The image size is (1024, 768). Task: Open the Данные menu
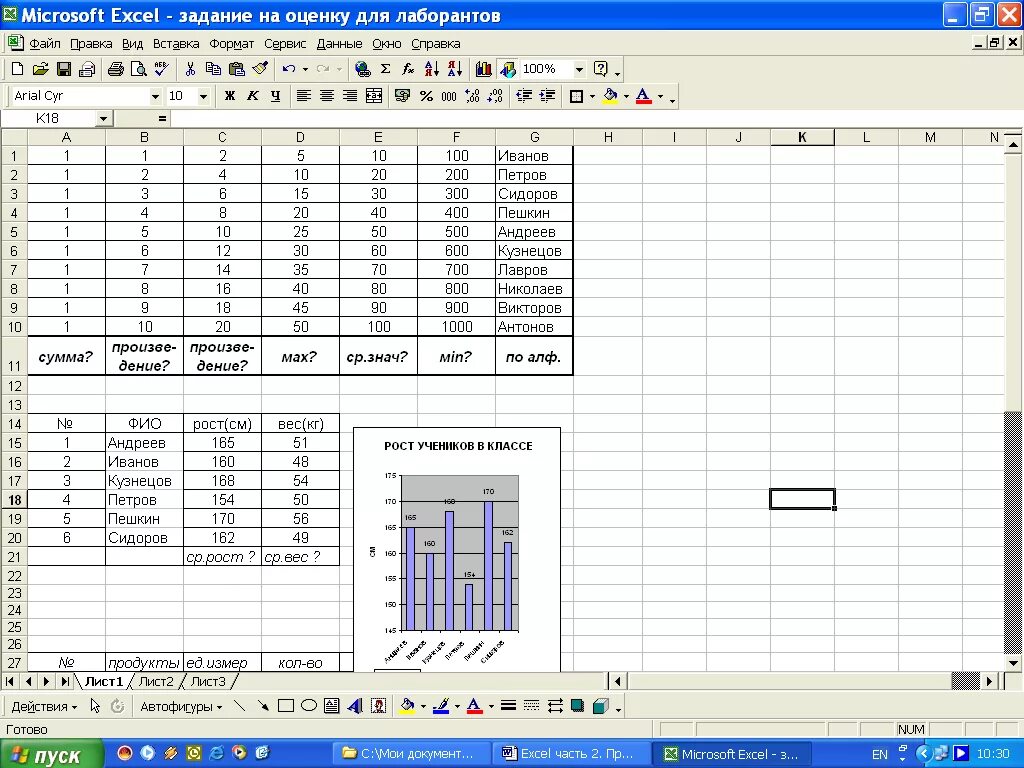[x=339, y=44]
